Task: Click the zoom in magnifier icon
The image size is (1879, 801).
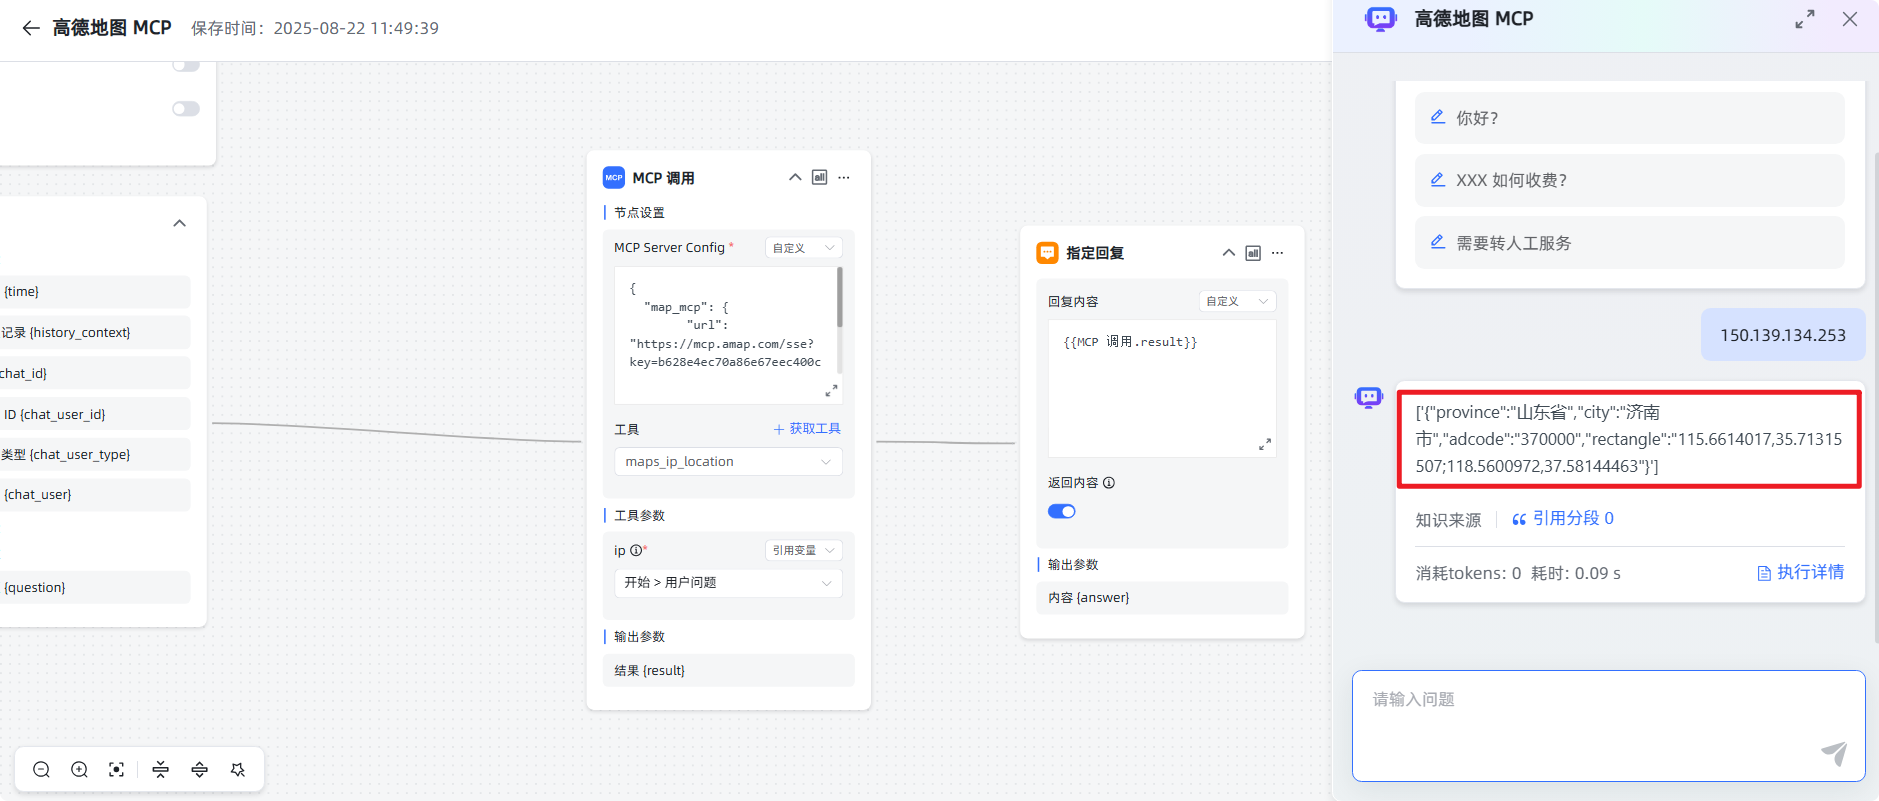Action: [x=79, y=769]
